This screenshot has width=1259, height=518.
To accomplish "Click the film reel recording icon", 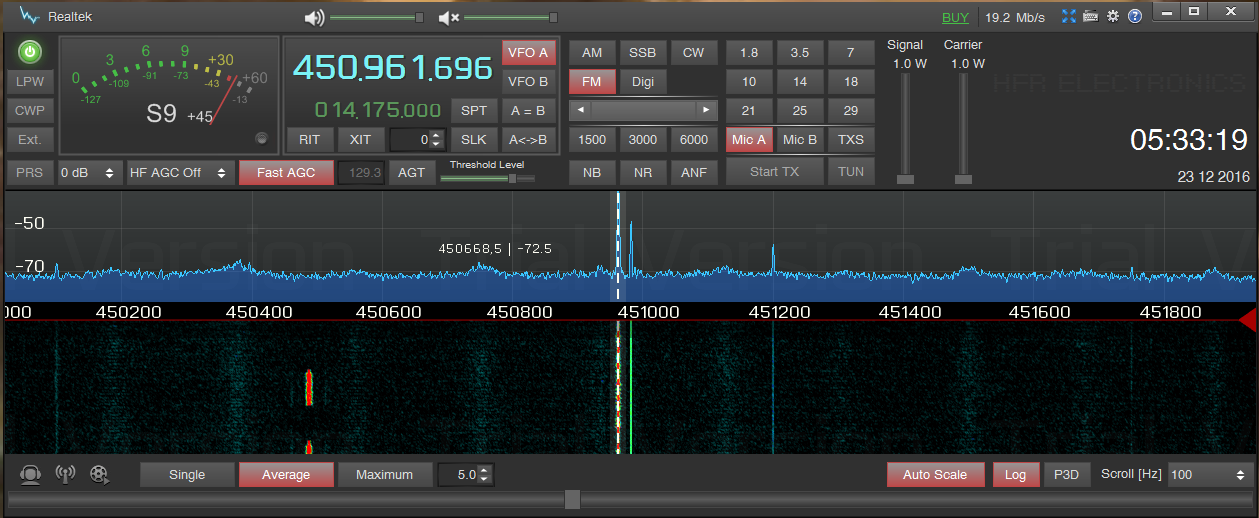I will point(99,475).
